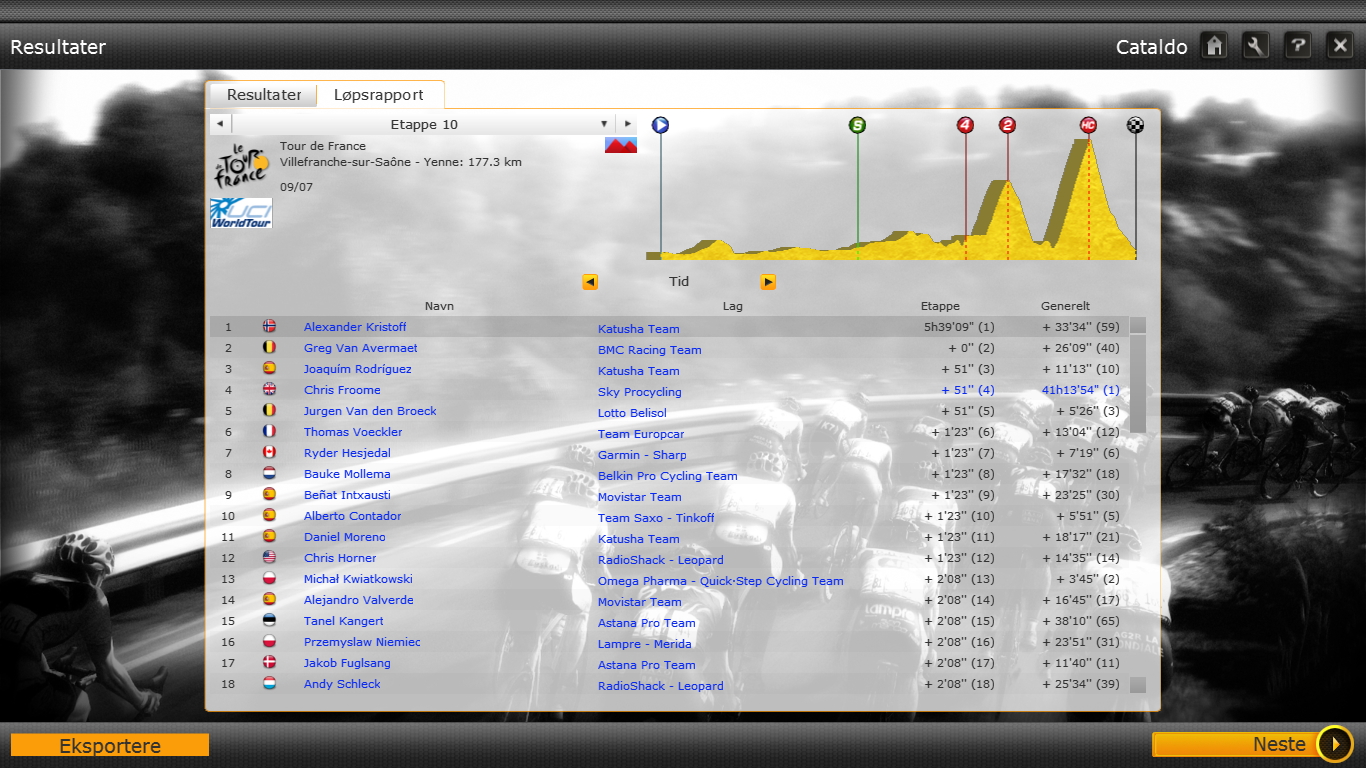1366x768 pixels.
Task: Click the mountain stage type icon
Action: (x=621, y=146)
